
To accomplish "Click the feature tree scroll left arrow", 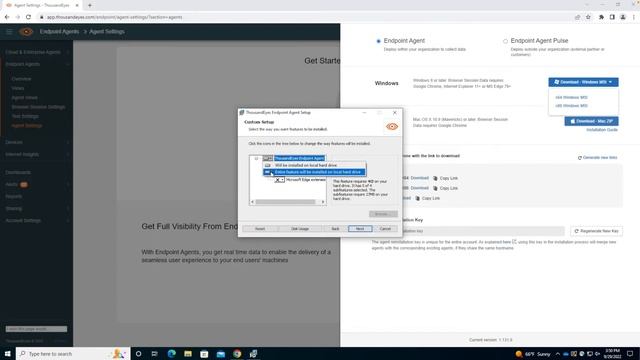I will [x=252, y=202].
